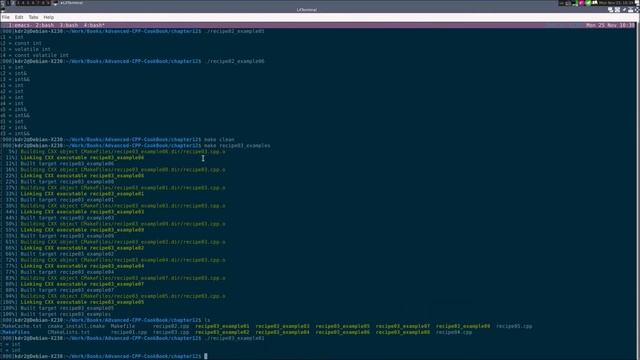Open the Edit menu
Viewport: 640px width, 360px height.
pyautogui.click(x=19, y=17)
